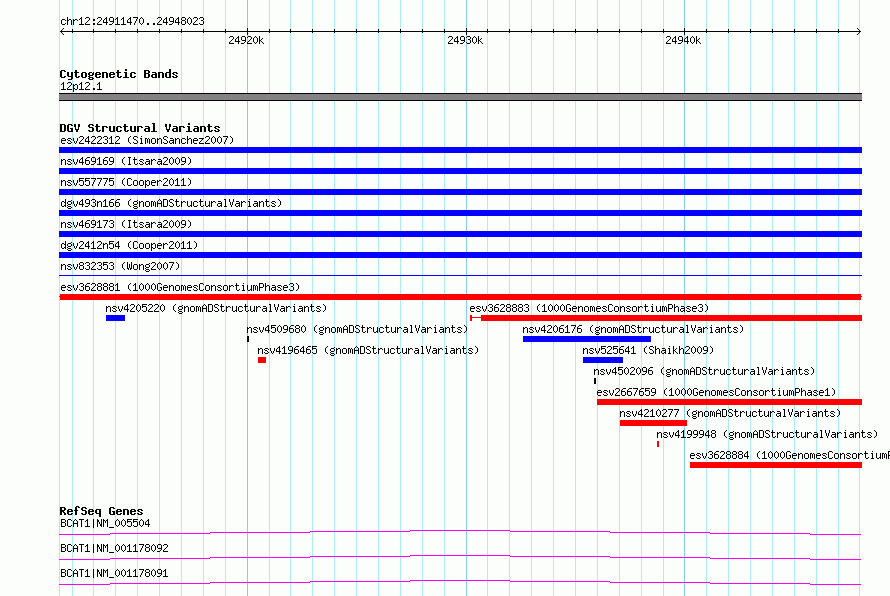Select the gray cytogenetic band bar
This screenshot has width=890, height=596.
[x=460, y=97]
